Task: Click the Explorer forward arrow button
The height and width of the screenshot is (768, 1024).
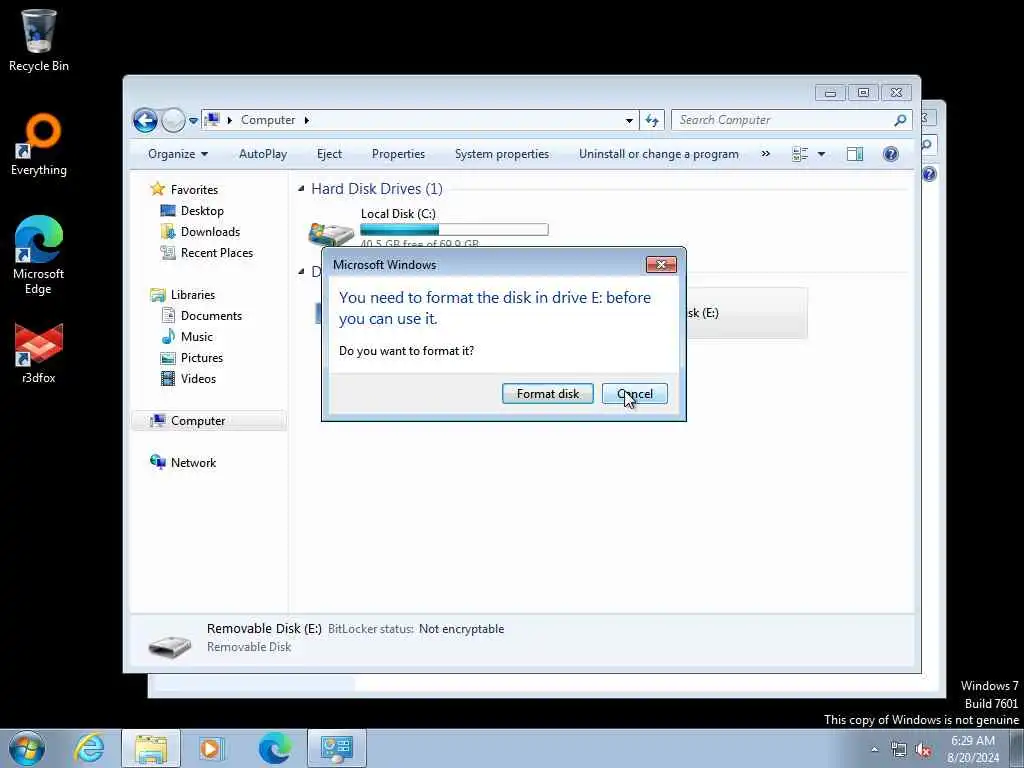Action: 173,120
